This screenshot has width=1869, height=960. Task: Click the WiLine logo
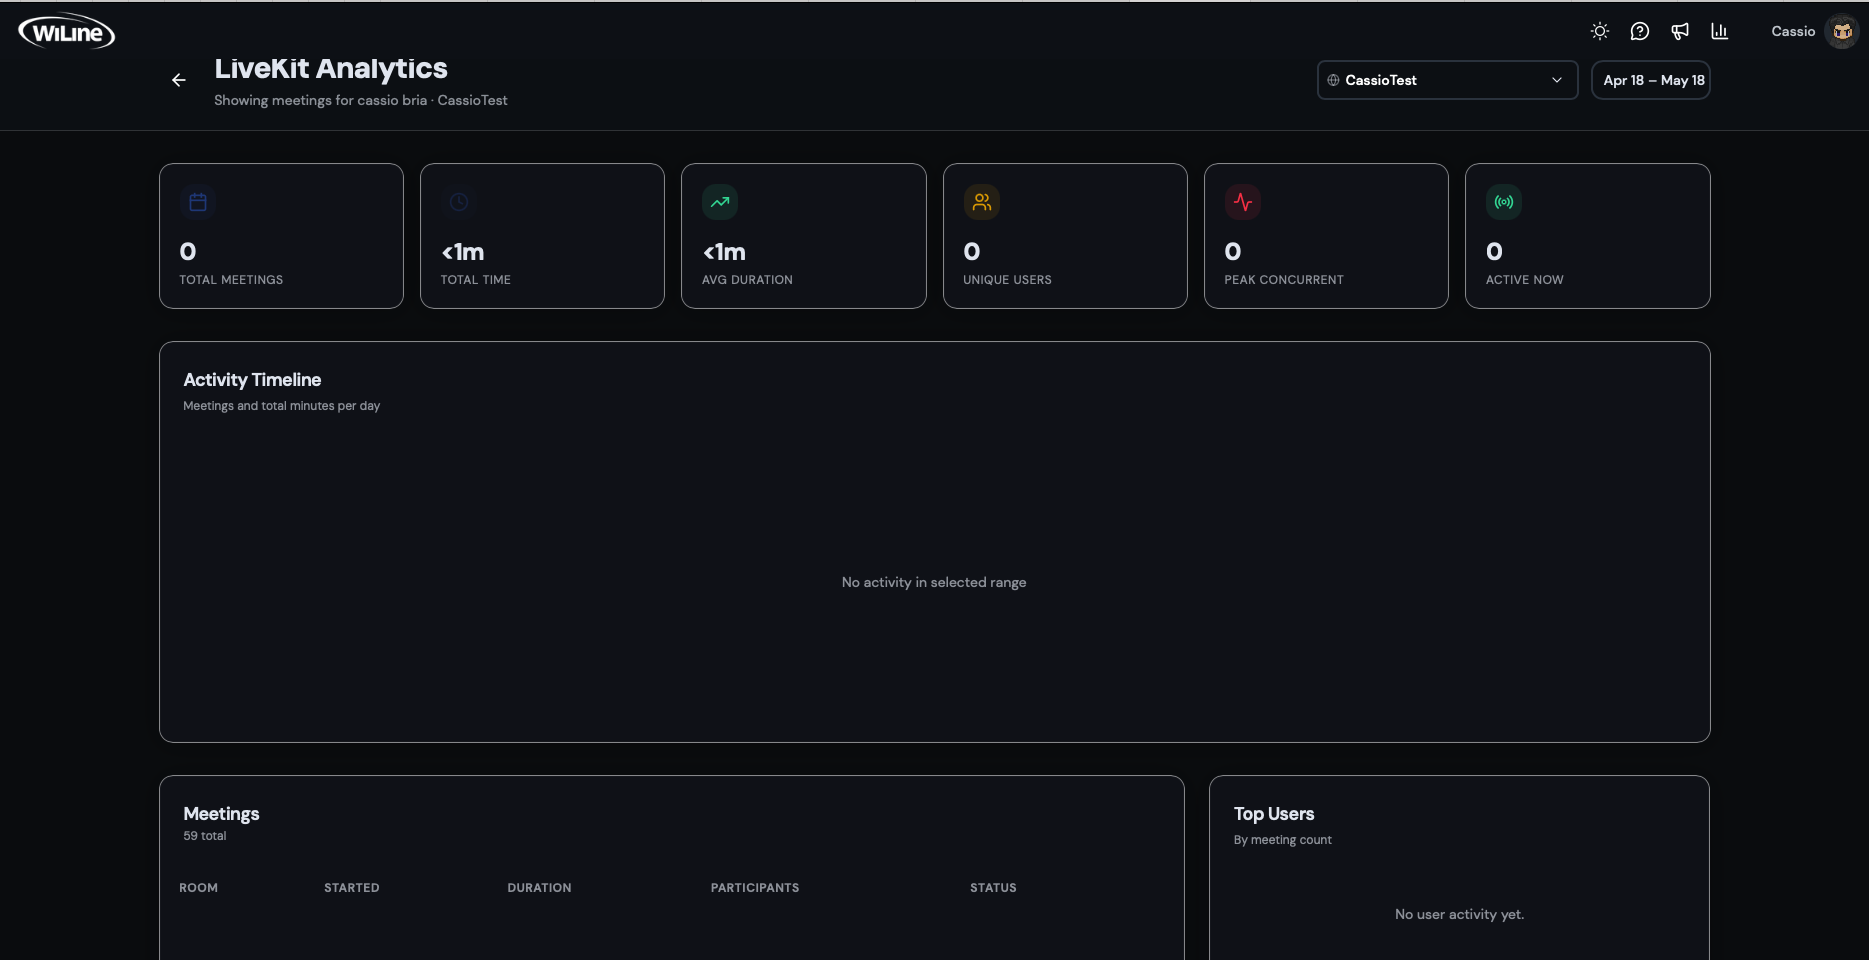(x=67, y=32)
